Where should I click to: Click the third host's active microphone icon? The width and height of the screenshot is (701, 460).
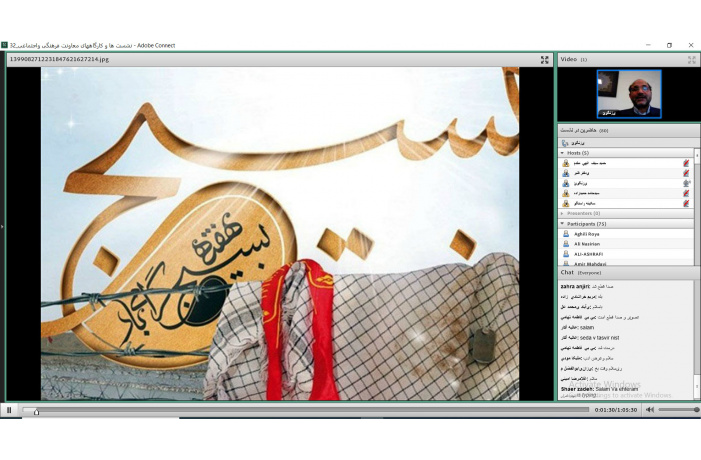686,183
